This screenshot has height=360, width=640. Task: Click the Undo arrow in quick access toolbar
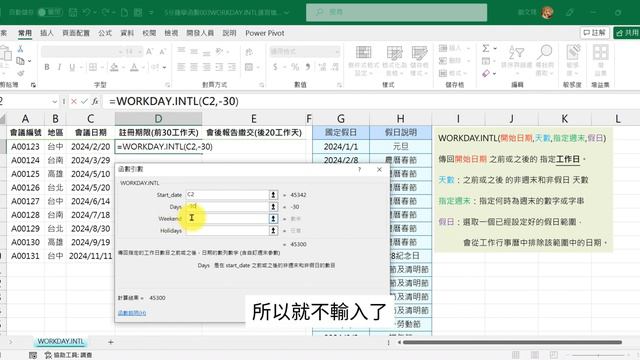coord(87,12)
